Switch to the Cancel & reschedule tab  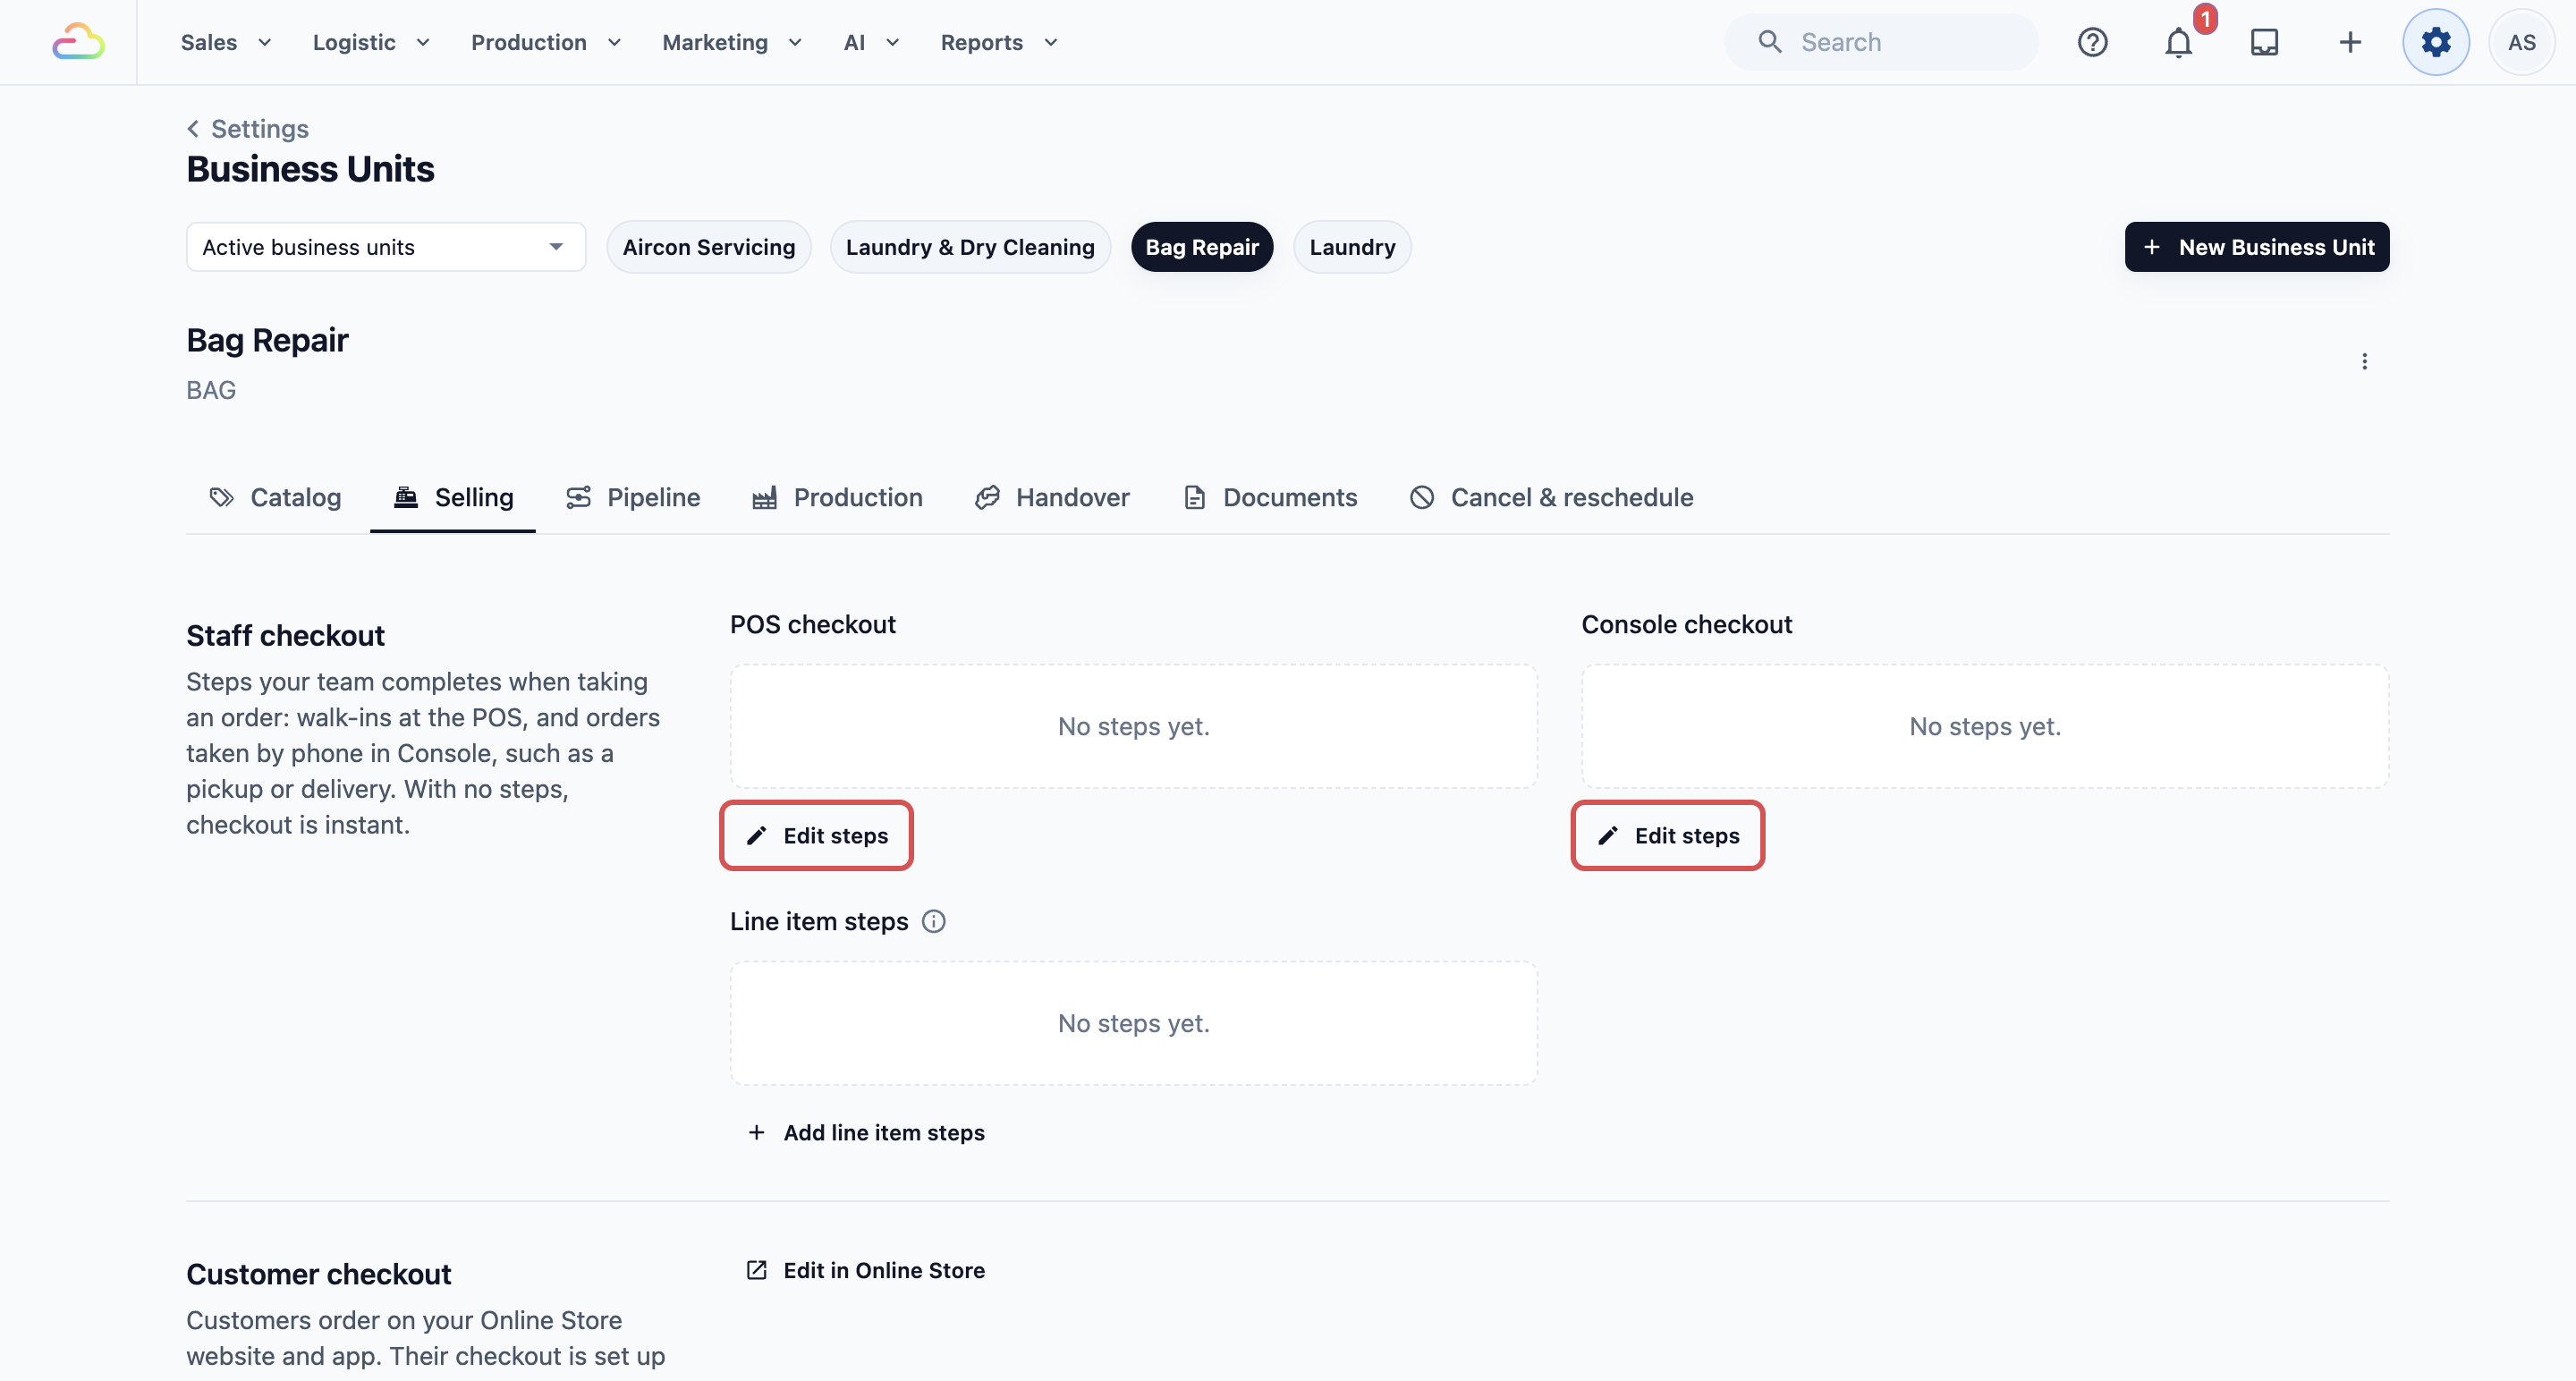[1552, 497]
